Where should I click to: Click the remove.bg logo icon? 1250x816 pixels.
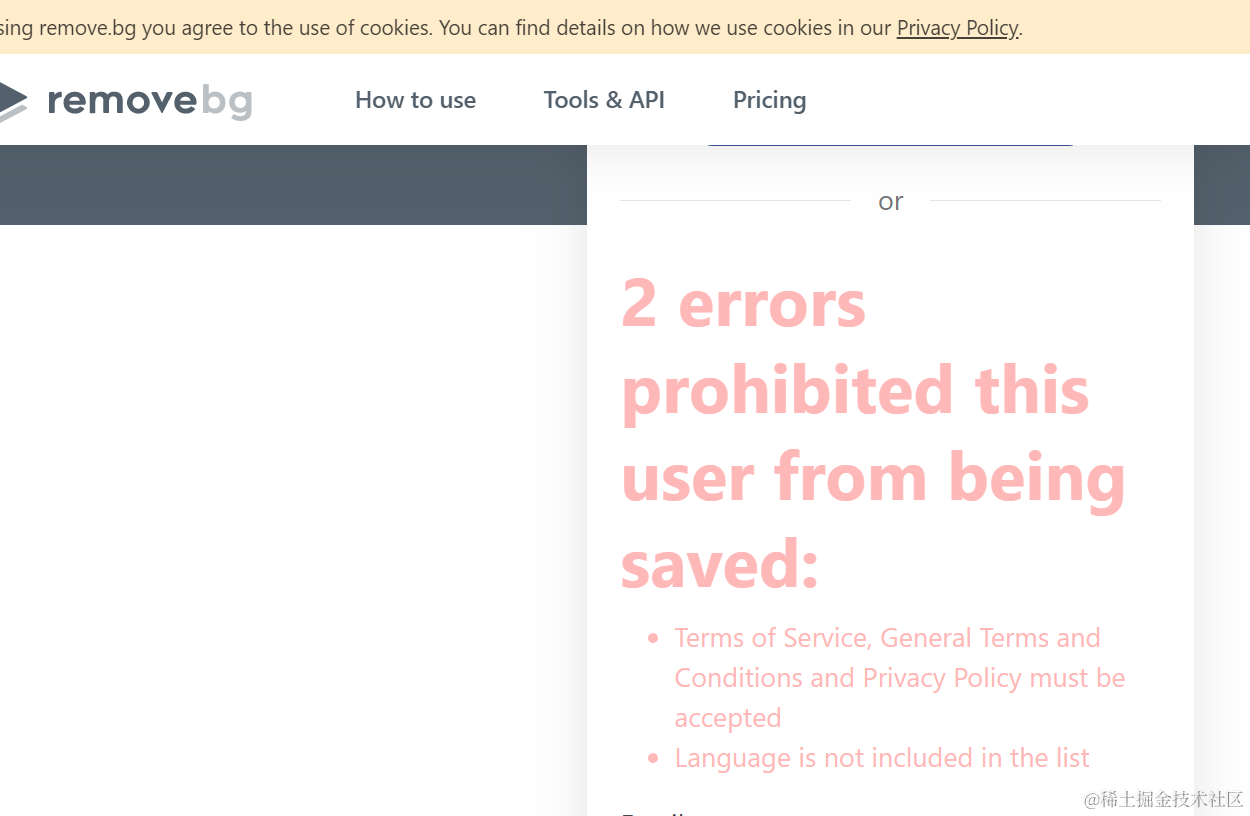click(x=13, y=100)
